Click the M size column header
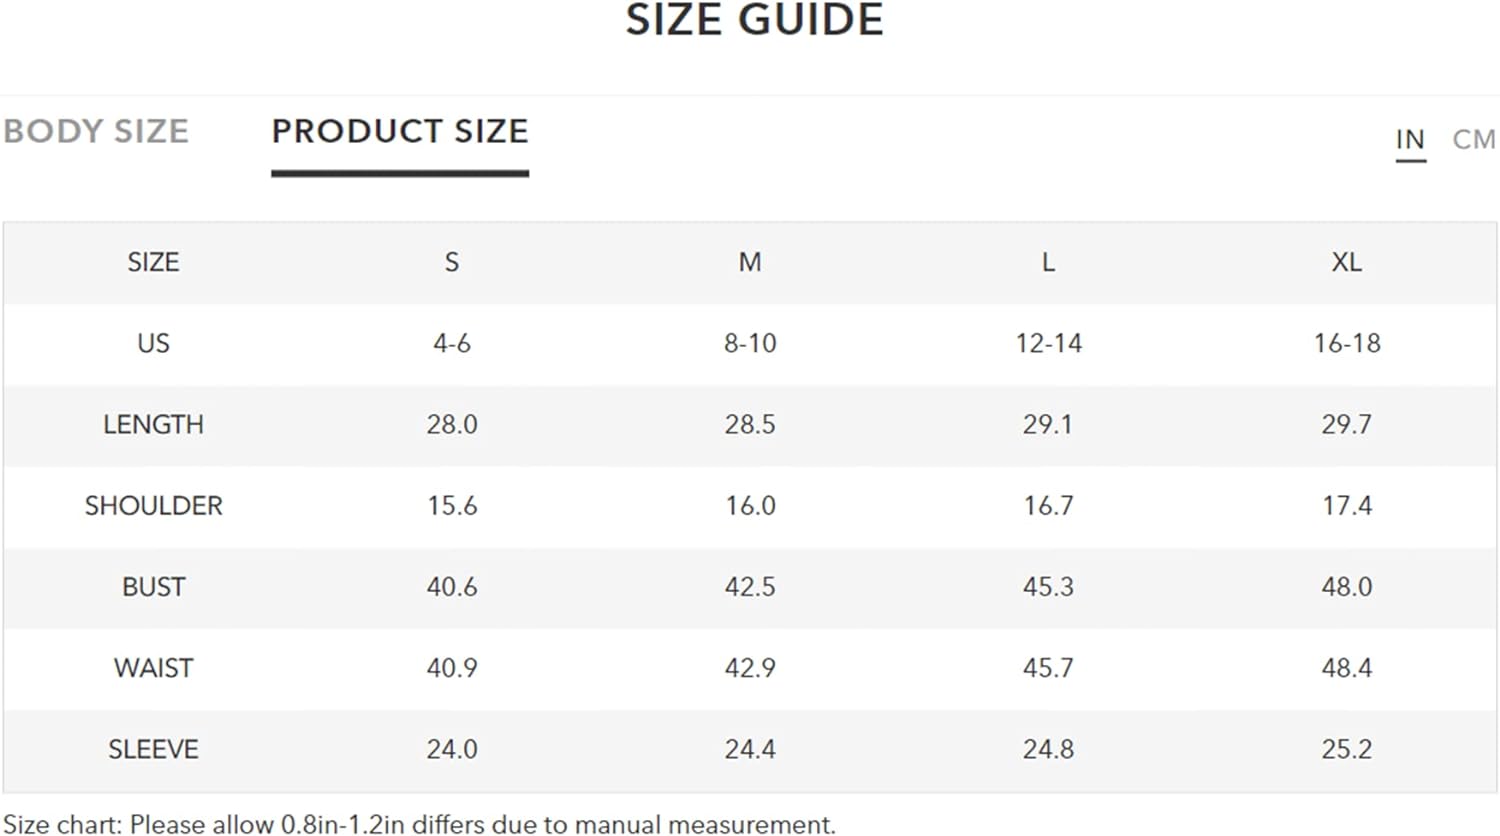This screenshot has width=1500, height=836. (x=750, y=262)
